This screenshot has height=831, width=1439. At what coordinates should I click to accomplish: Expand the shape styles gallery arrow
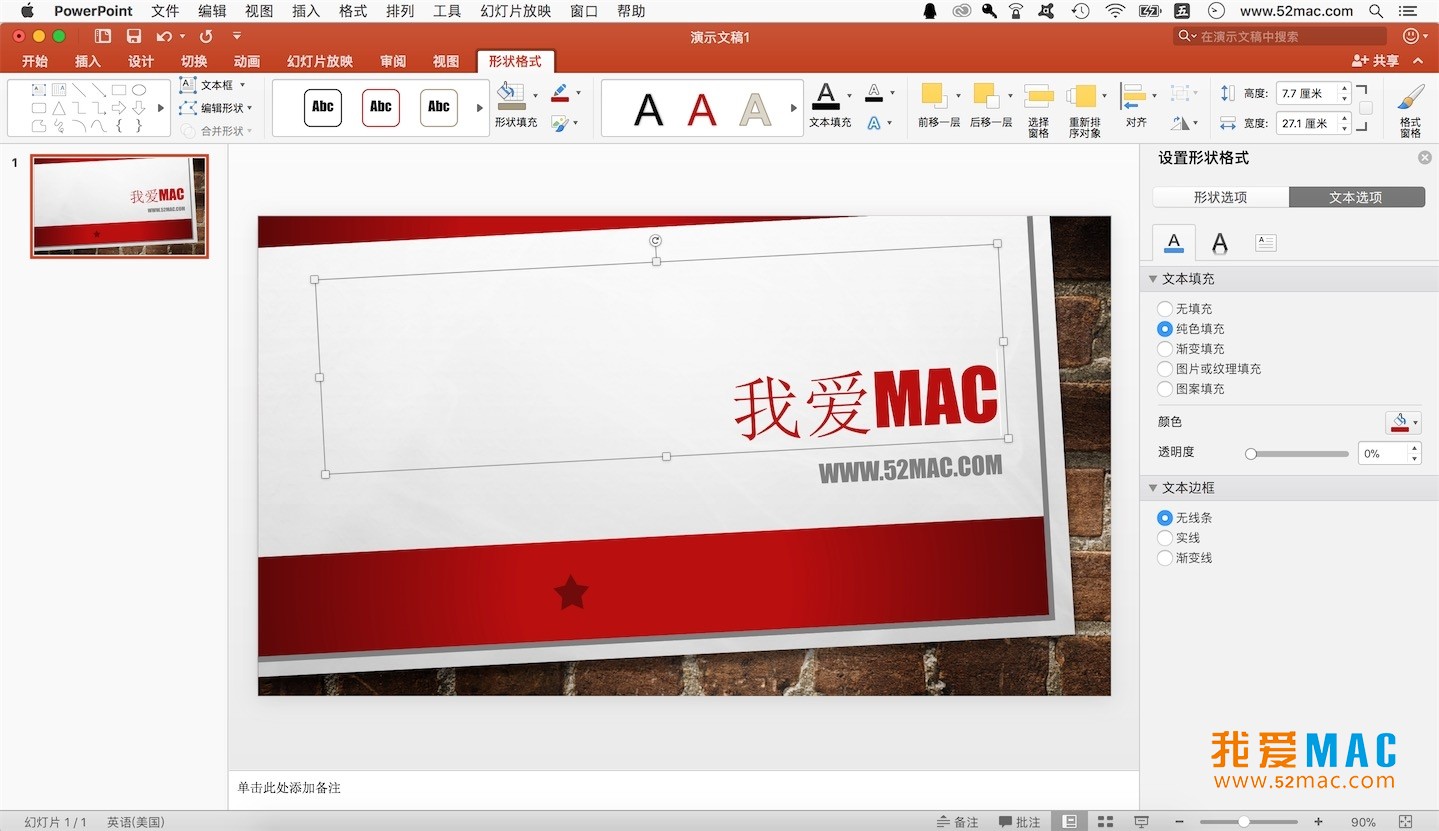tap(479, 108)
